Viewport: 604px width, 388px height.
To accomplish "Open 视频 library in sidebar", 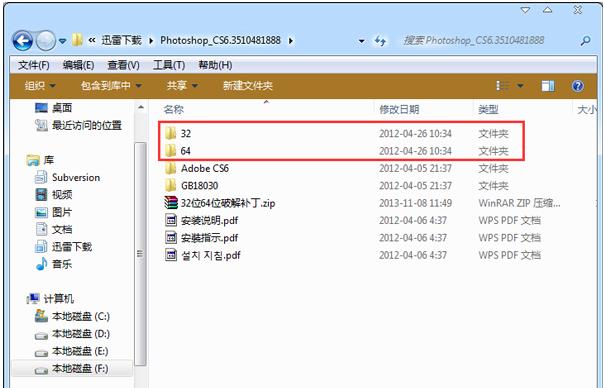I will 62,195.
